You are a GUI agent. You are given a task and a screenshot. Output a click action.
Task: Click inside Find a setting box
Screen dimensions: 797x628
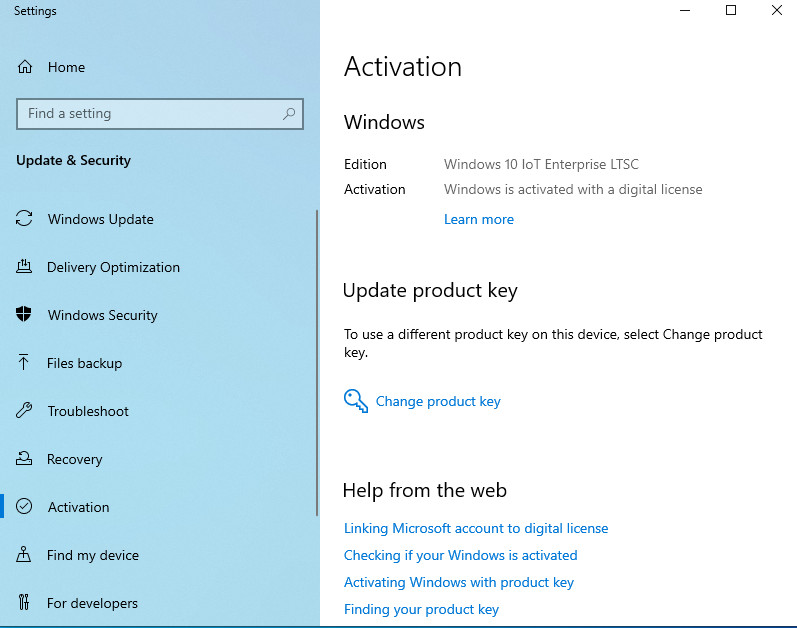point(160,114)
